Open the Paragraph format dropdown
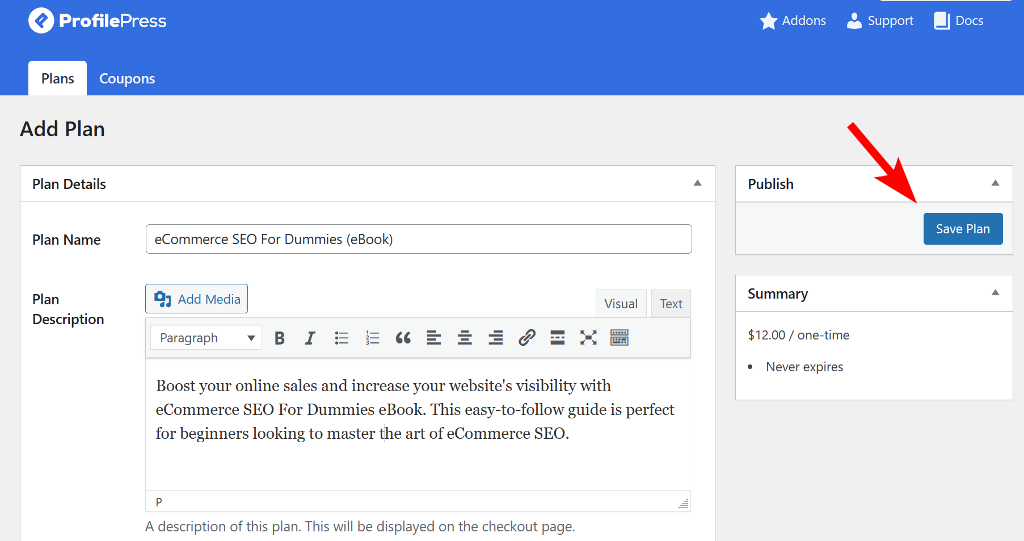This screenshot has width=1024, height=541. coord(206,338)
